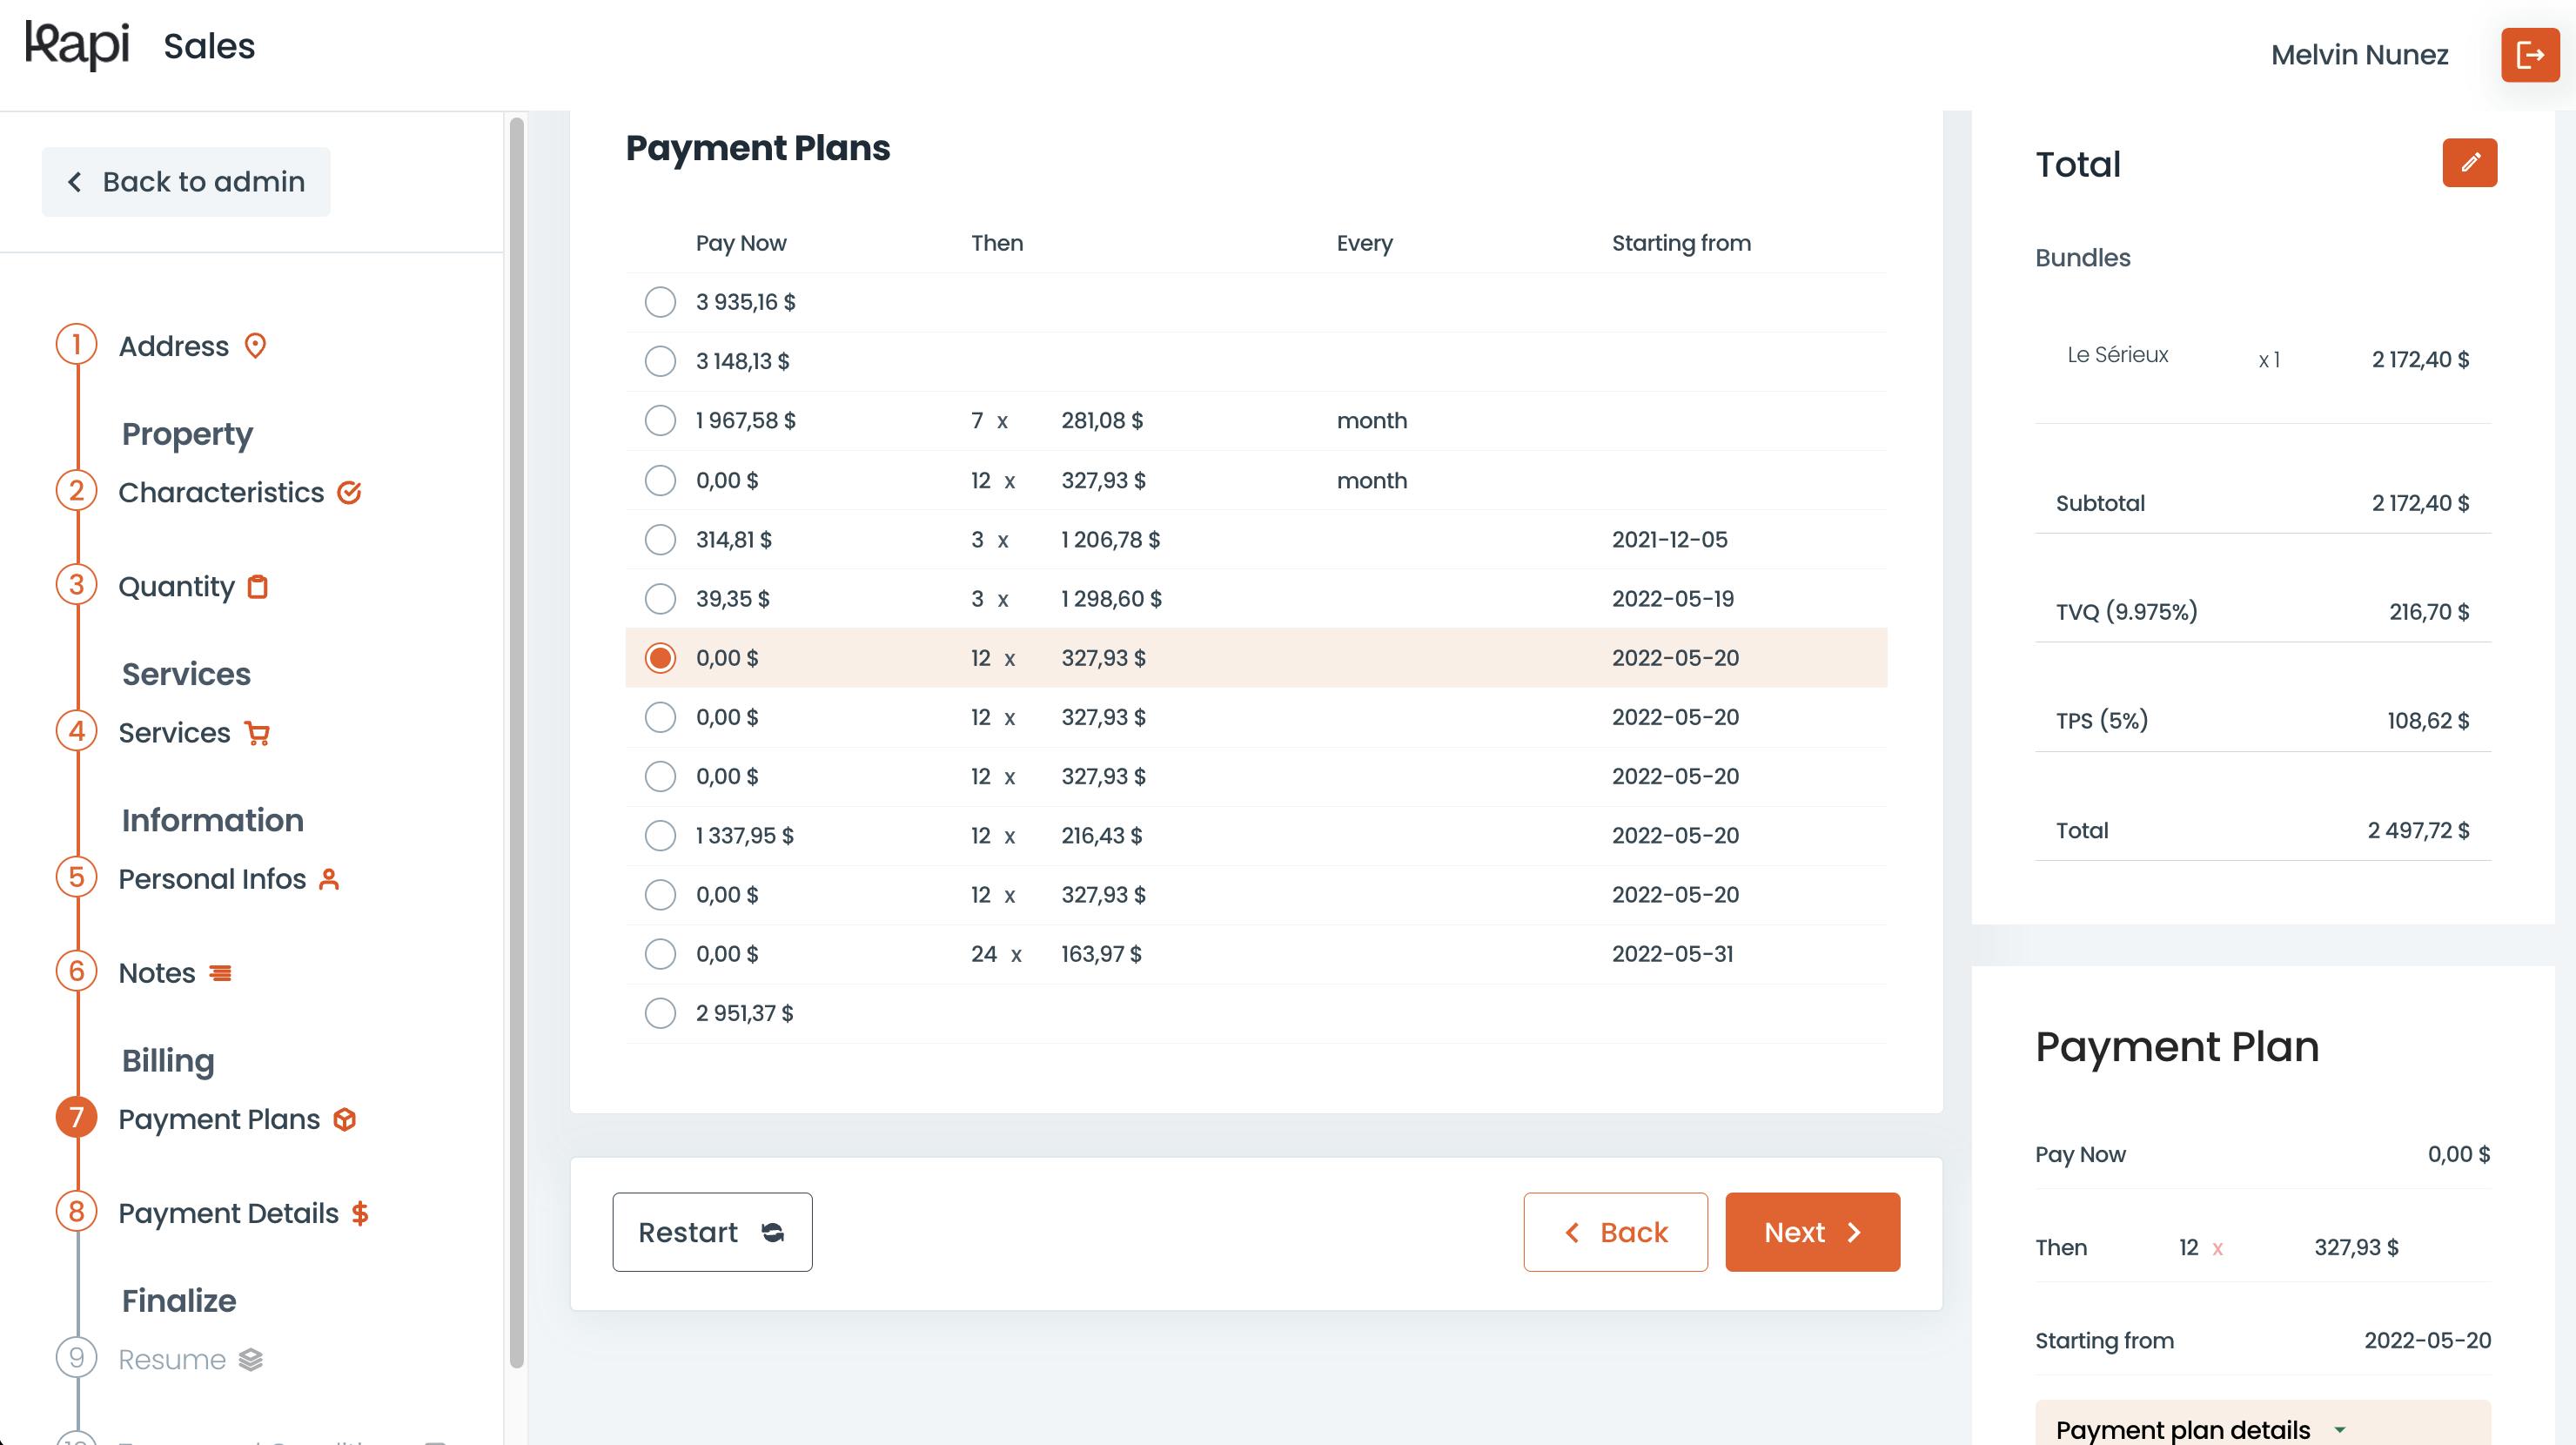This screenshot has height=1445, width=2576.
Task: Click the Payment Details dollar icon
Action: [x=360, y=1213]
